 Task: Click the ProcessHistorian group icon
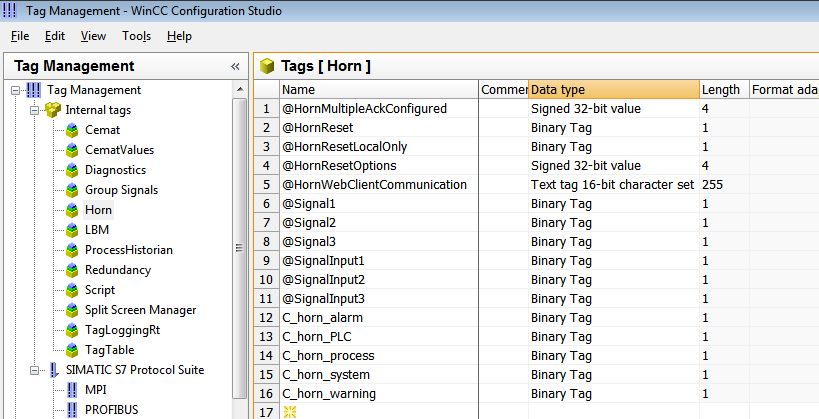72,250
